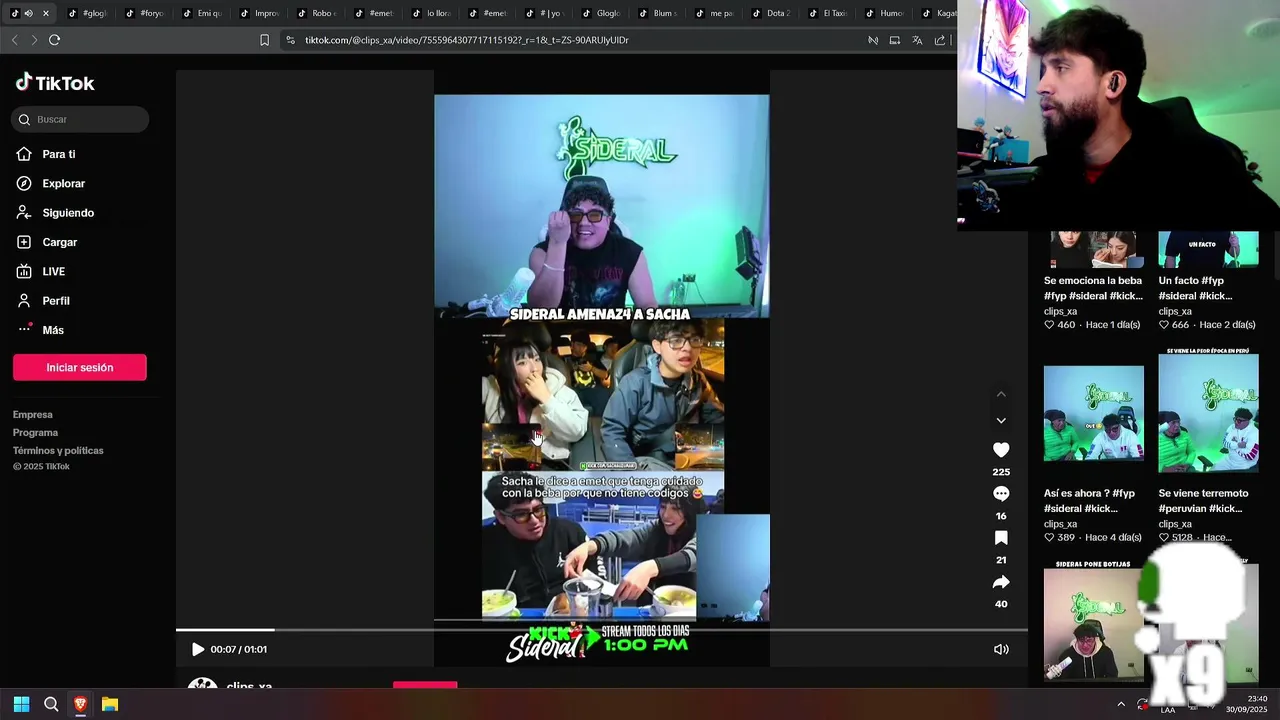The height and width of the screenshot is (720, 1280).
Task: Click the browser share icon
Action: [x=940, y=40]
